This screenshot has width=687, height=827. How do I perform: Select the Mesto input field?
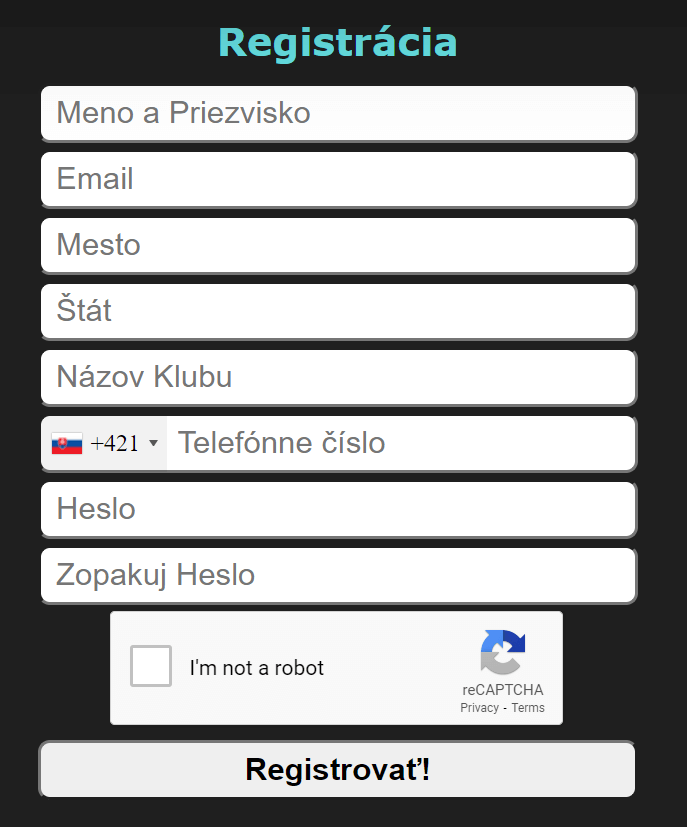click(338, 245)
